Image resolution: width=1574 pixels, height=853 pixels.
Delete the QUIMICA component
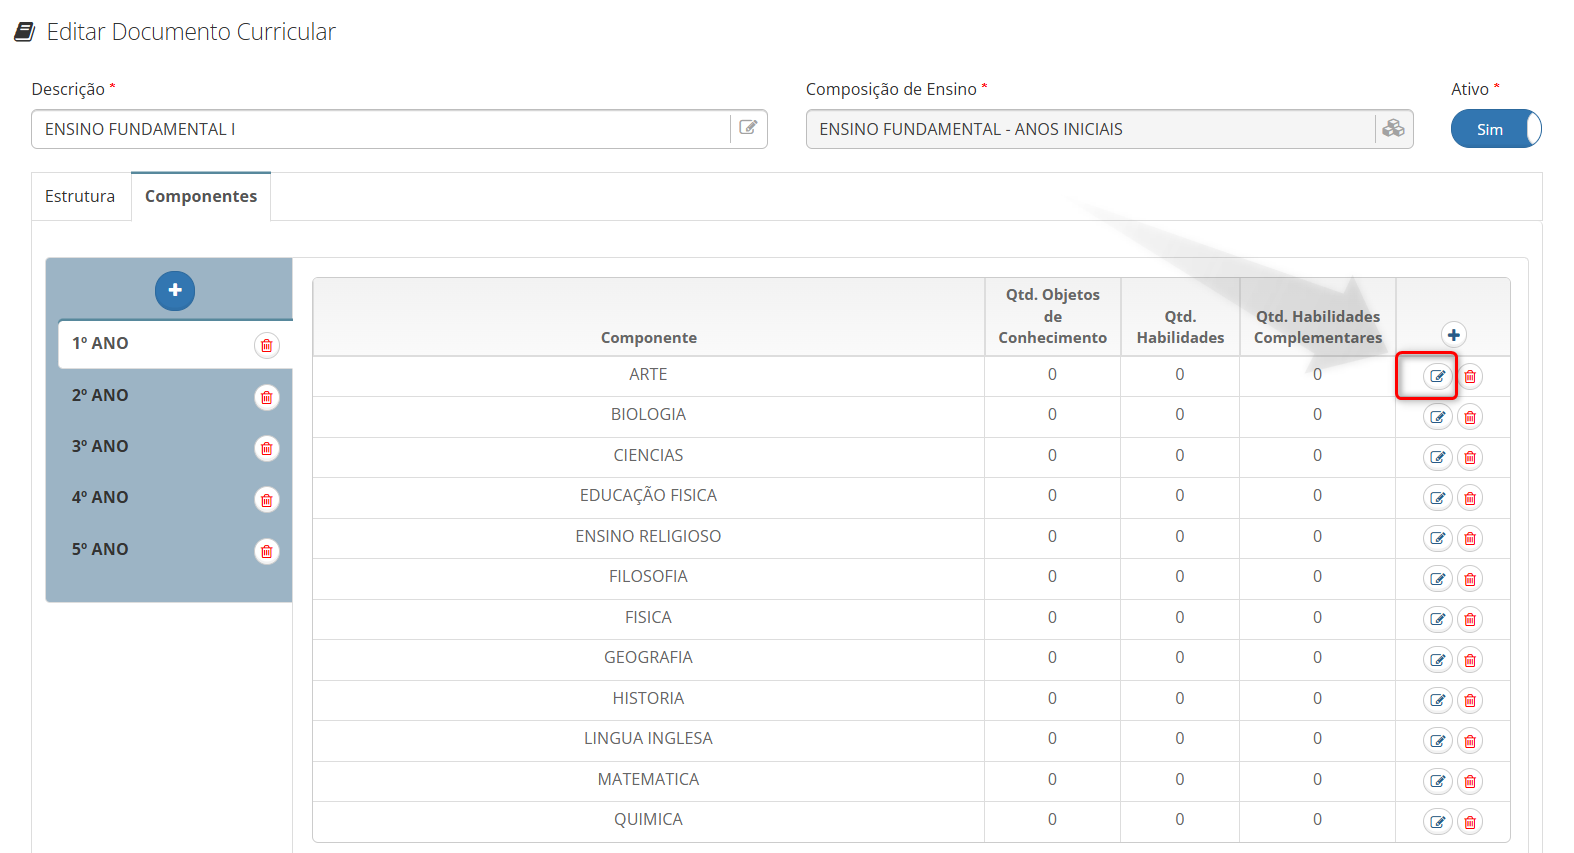coord(1469,822)
